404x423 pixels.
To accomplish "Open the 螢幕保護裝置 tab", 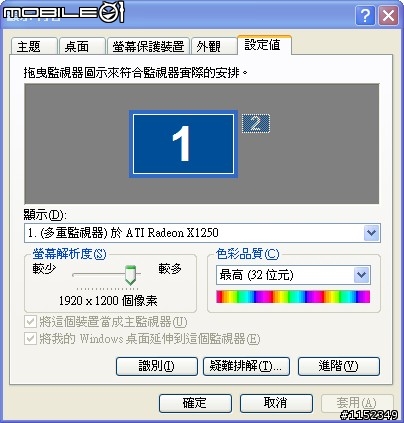I will 148,46.
